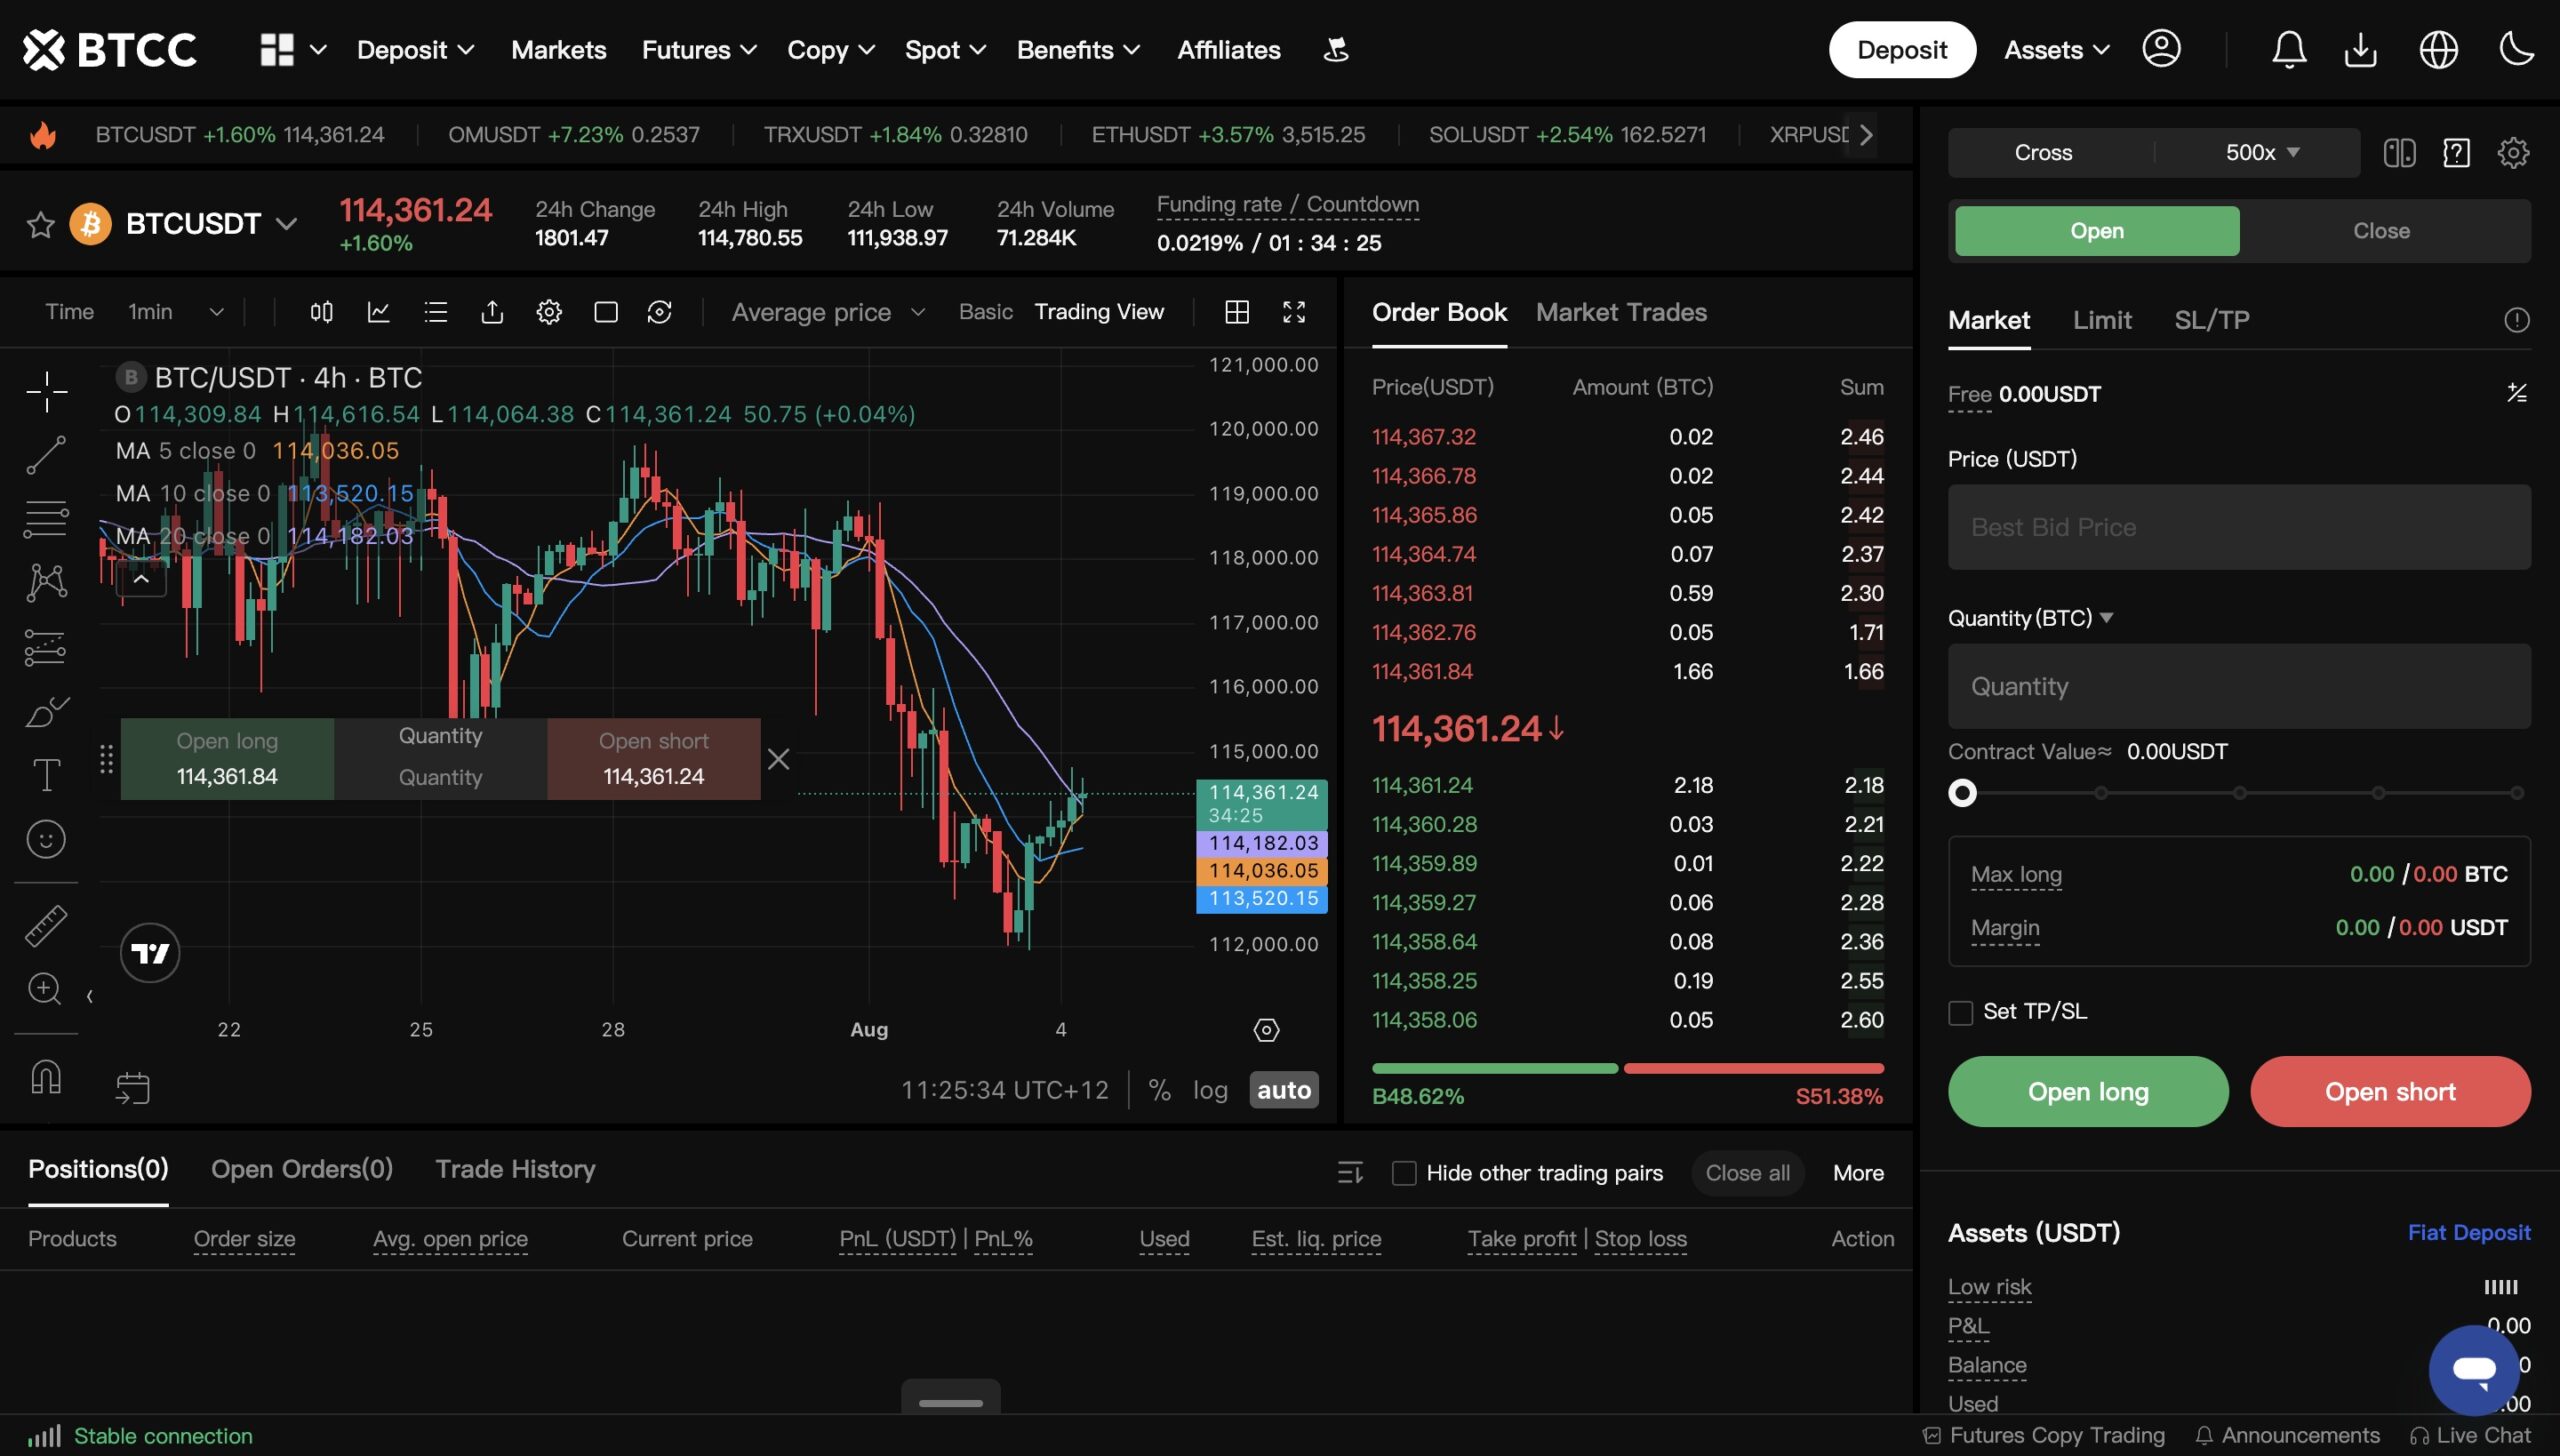Open the Fibonacci retracement tool
This screenshot has width=2560, height=1456.
(46, 518)
